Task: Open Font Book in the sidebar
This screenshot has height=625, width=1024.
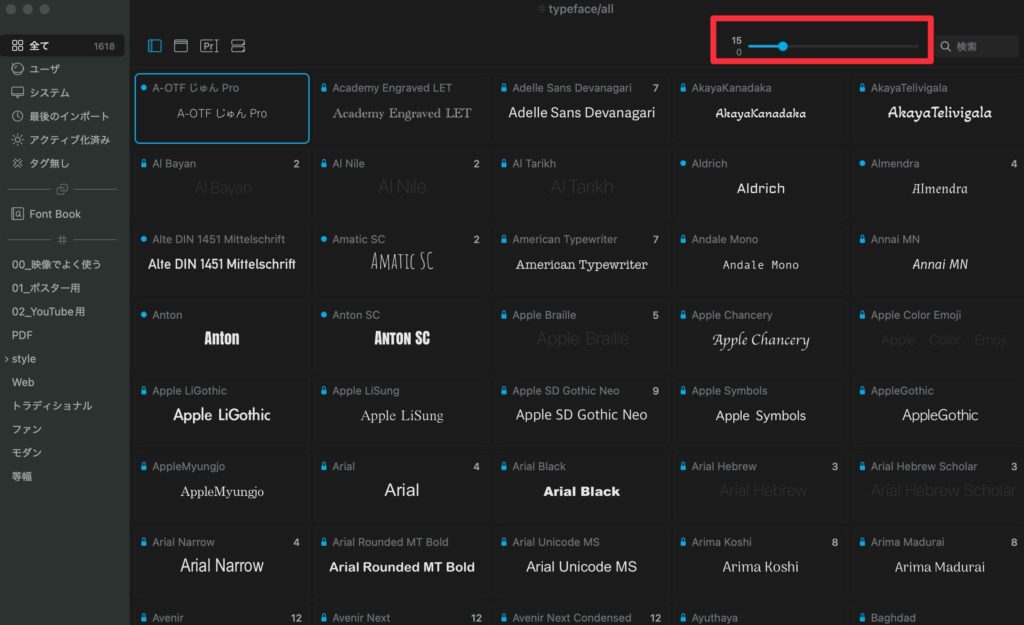Action: coord(55,214)
